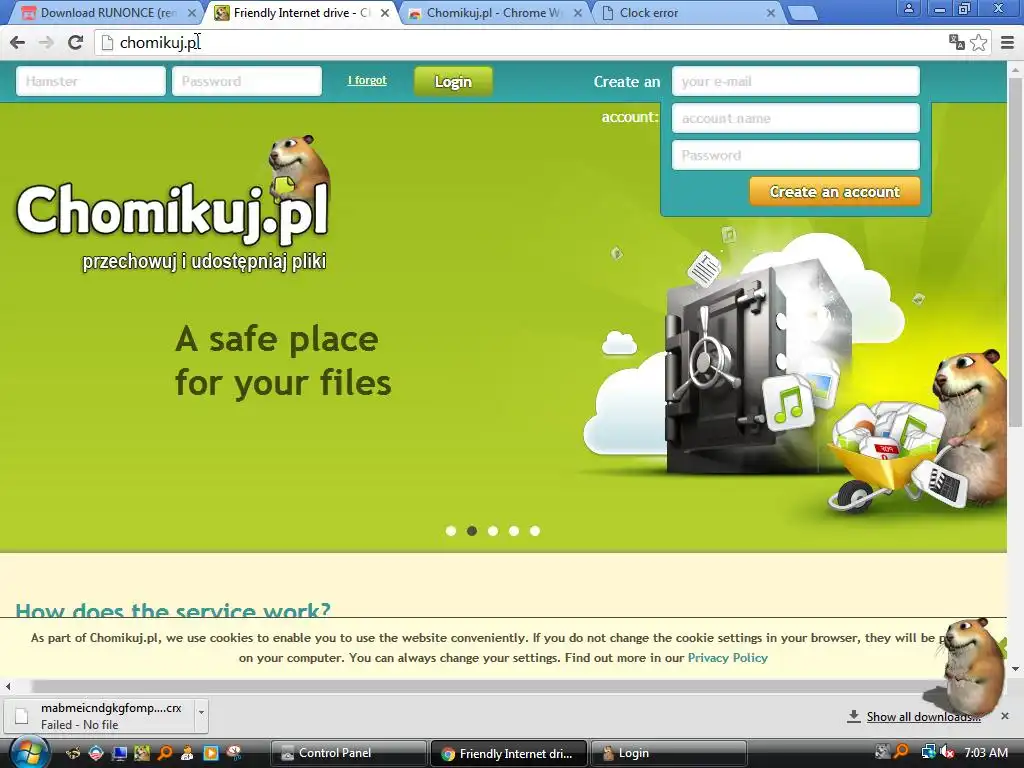Focus the registration Password field

(795, 155)
